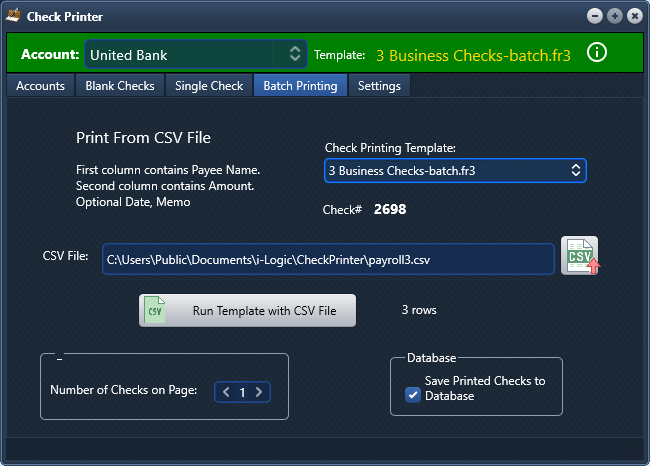The height and width of the screenshot is (466, 650).
Task: Expand the Check Printing Template dropdown
Action: point(455,170)
